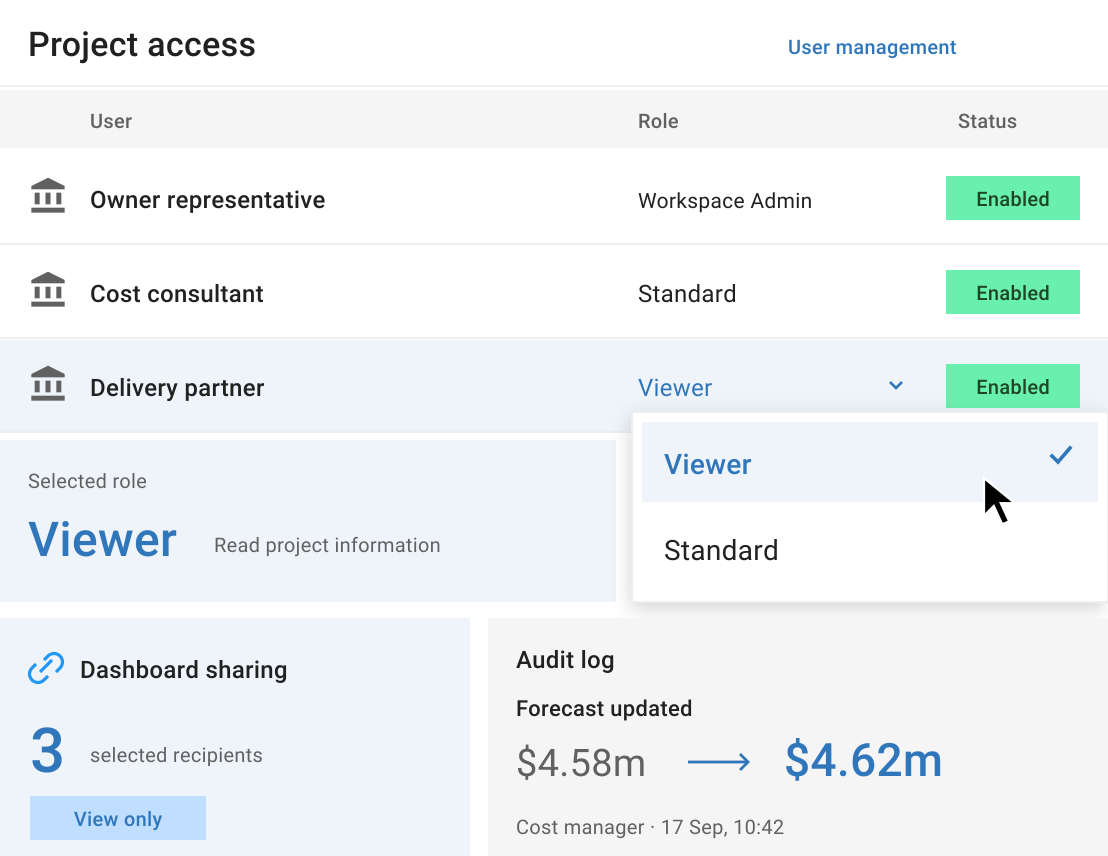The image size is (1108, 856).
Task: Click the Status column header
Action: tap(987, 122)
